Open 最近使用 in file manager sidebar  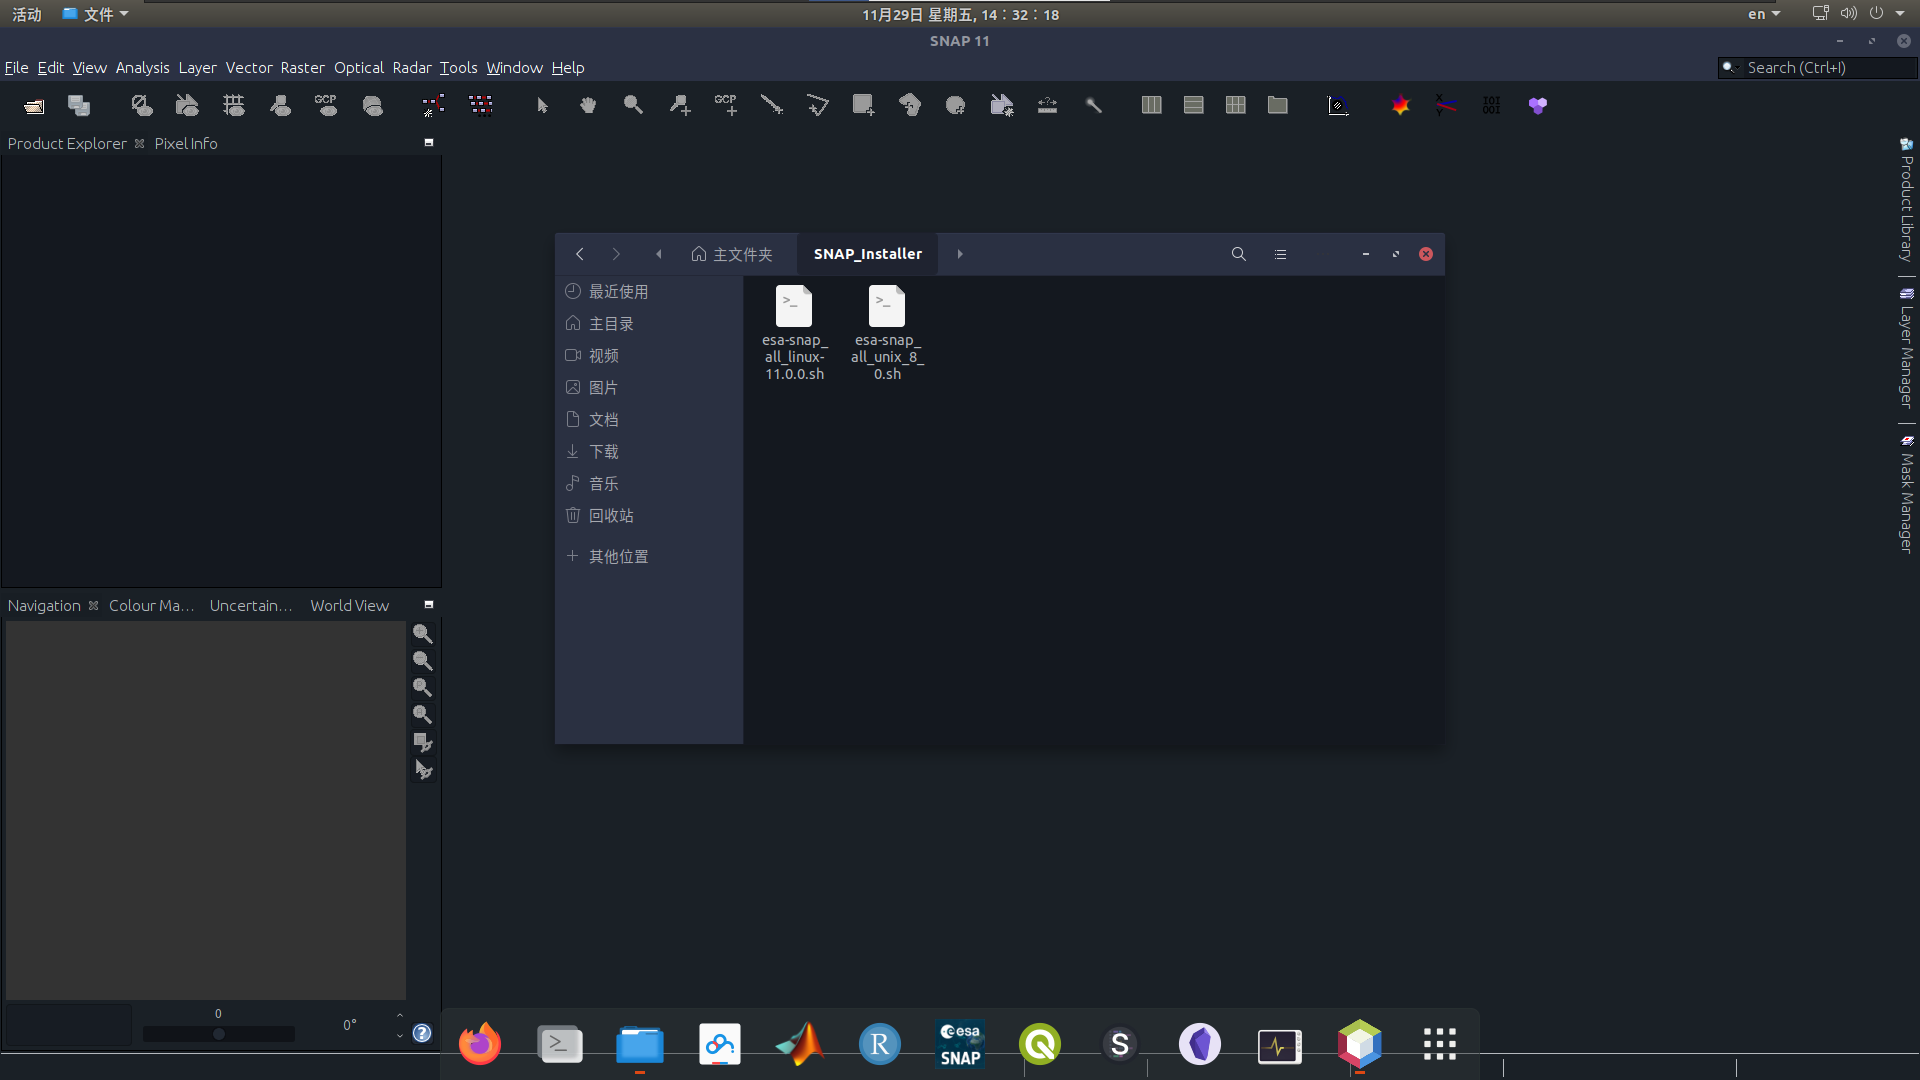648,292
